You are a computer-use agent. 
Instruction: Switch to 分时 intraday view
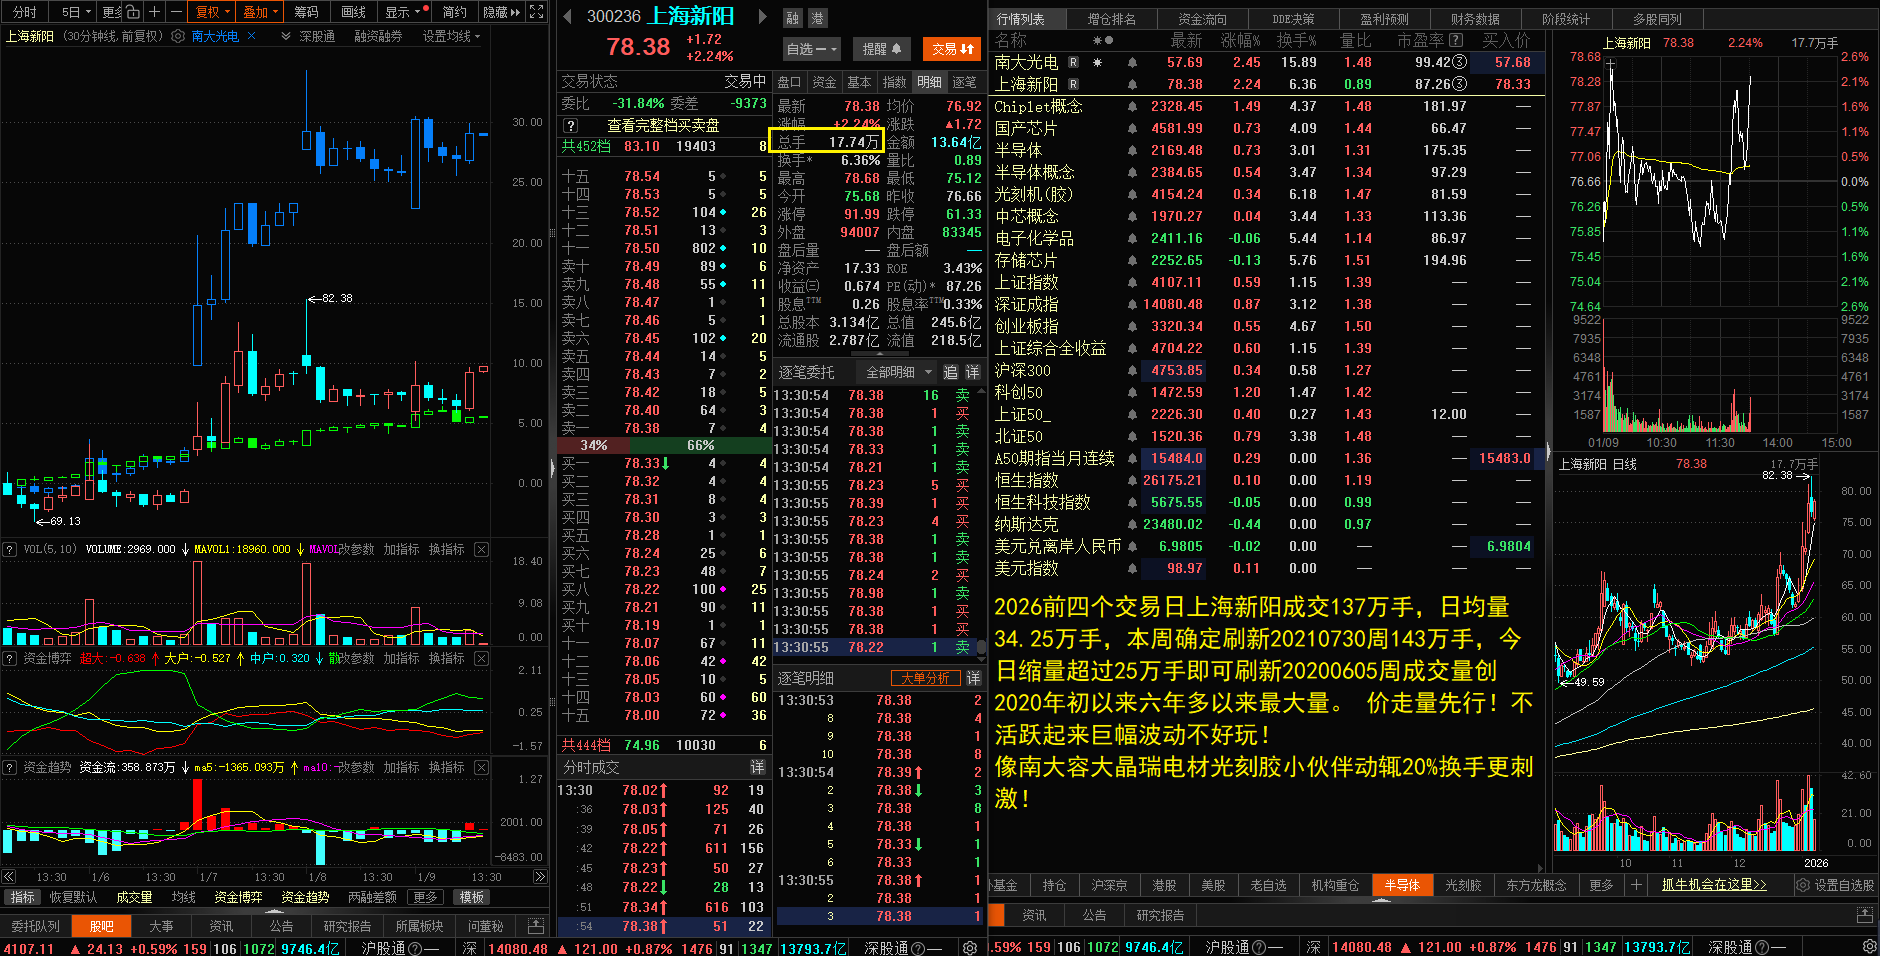25,12
